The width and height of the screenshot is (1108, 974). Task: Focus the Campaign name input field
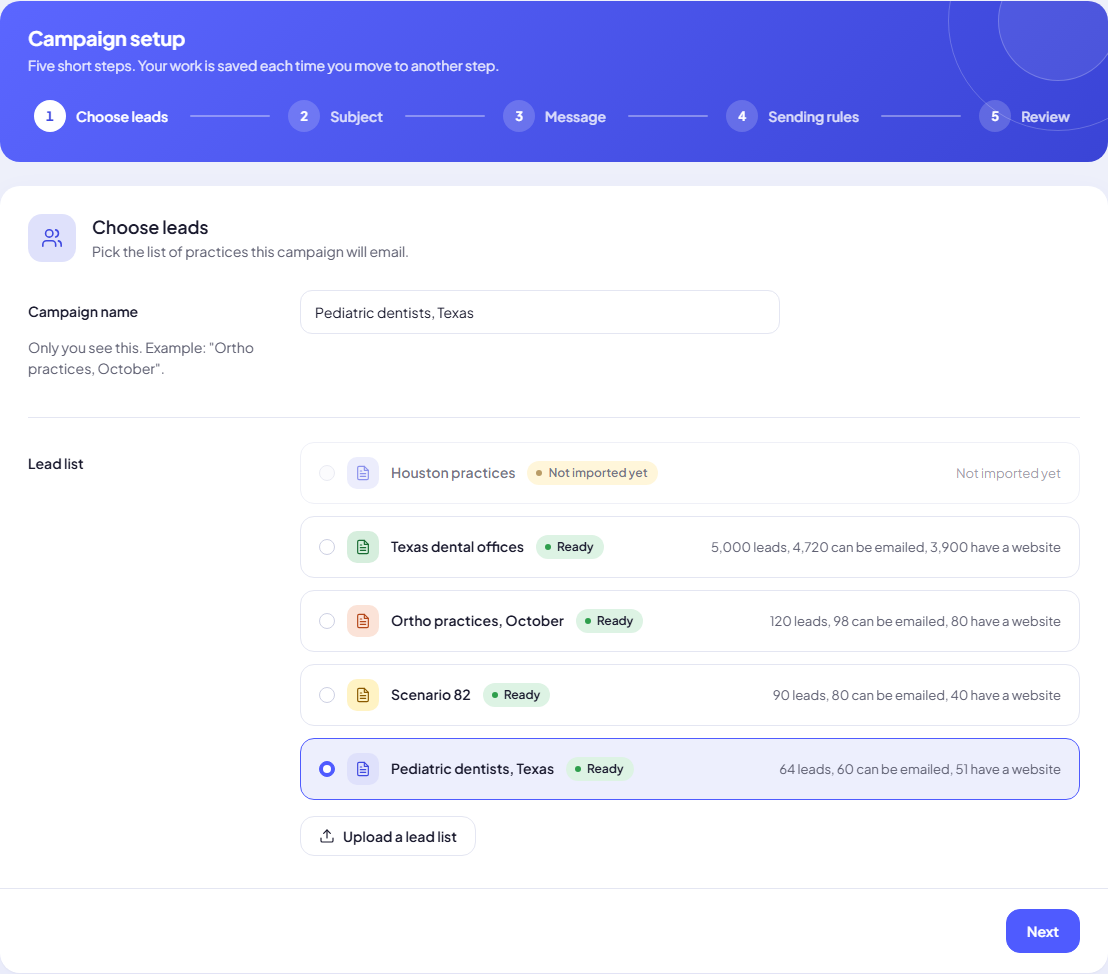pyautogui.click(x=540, y=312)
